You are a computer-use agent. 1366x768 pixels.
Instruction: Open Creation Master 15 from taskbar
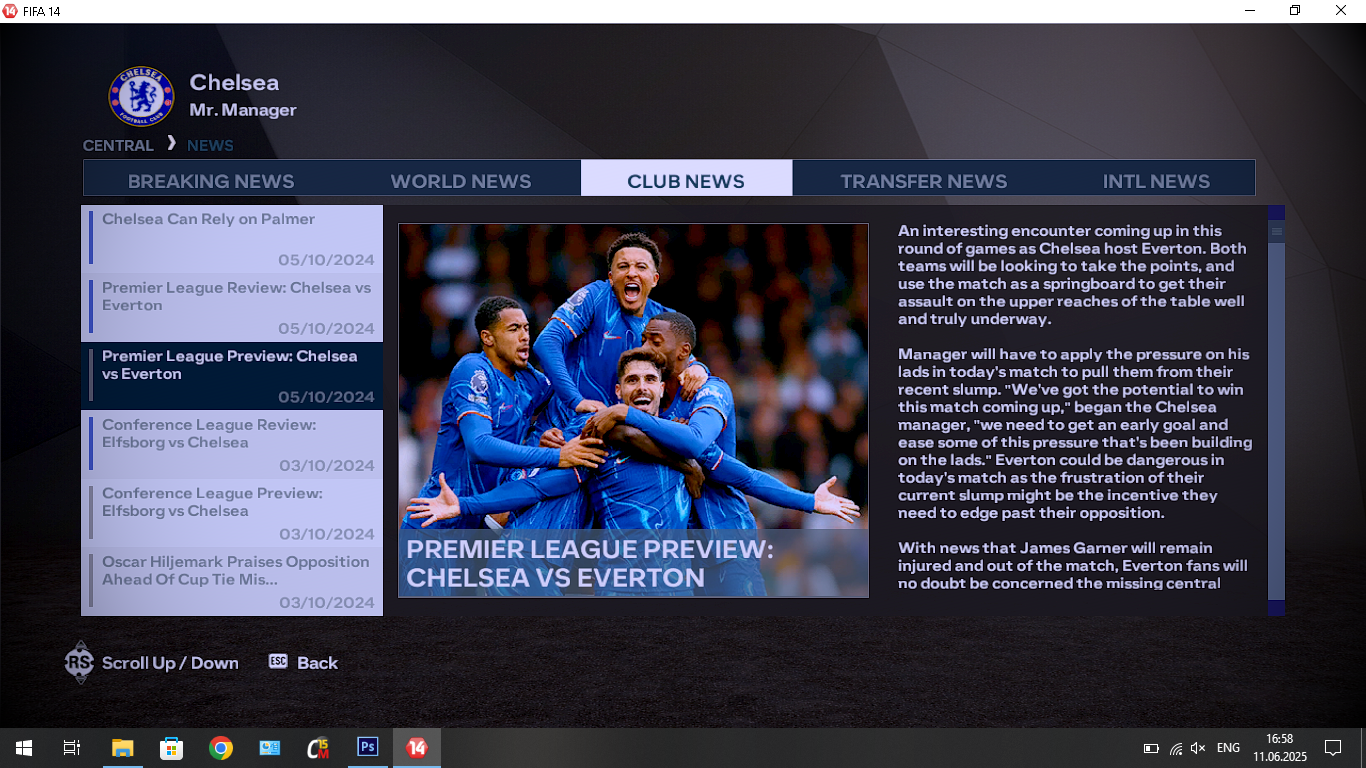tap(319, 748)
